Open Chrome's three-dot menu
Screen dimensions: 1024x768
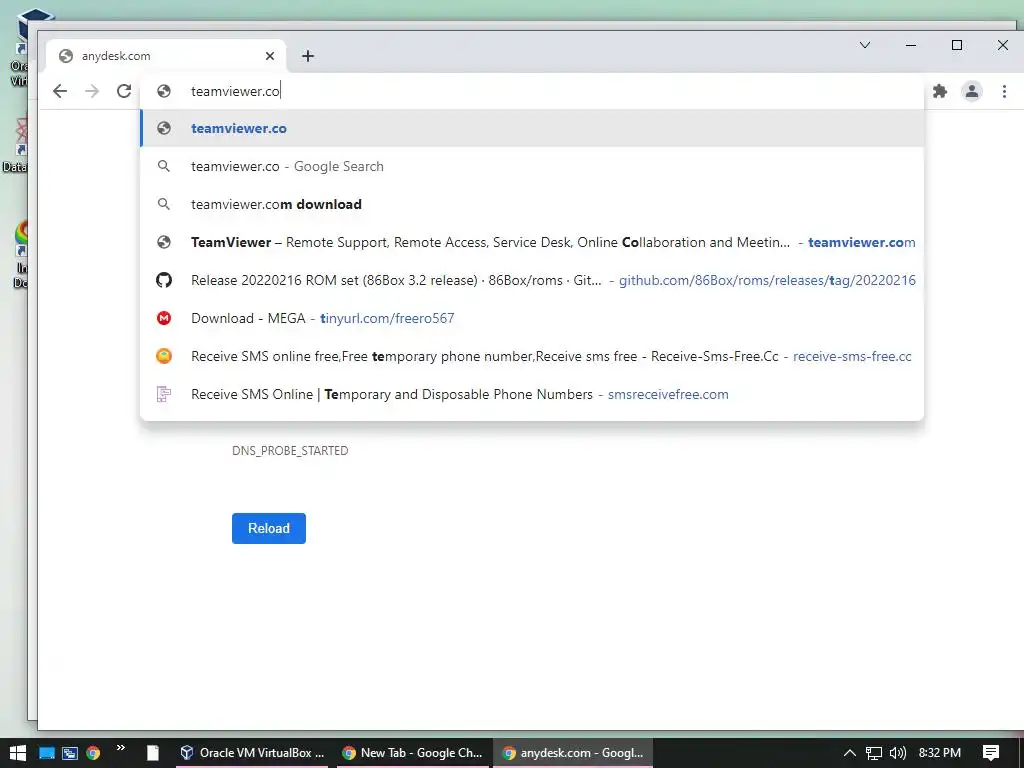click(x=1004, y=91)
